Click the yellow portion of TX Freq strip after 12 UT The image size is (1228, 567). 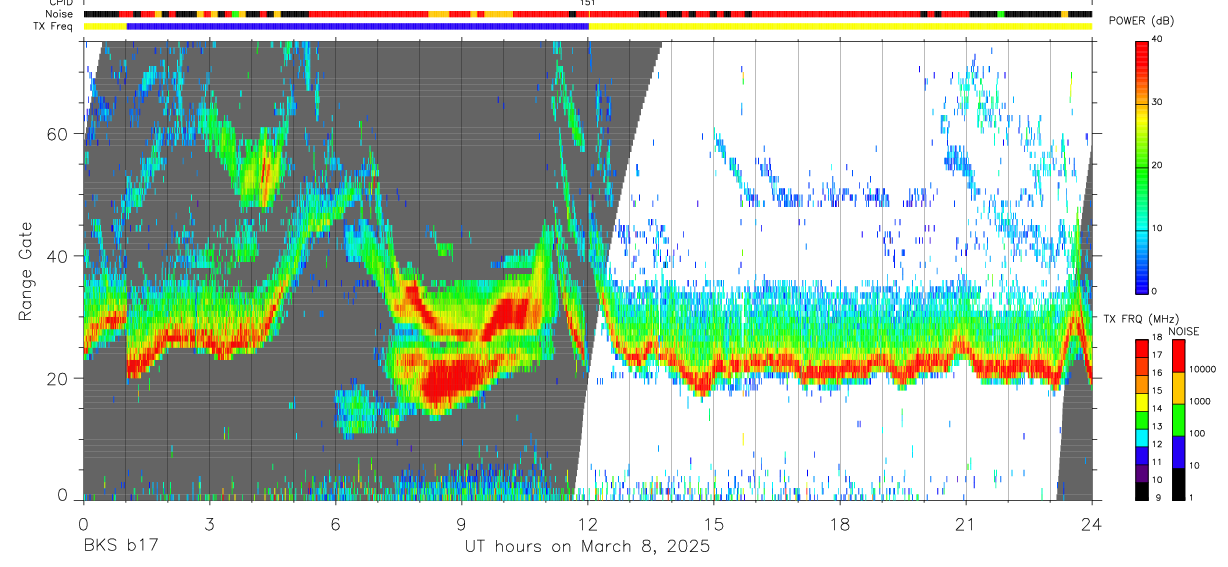pos(840,27)
